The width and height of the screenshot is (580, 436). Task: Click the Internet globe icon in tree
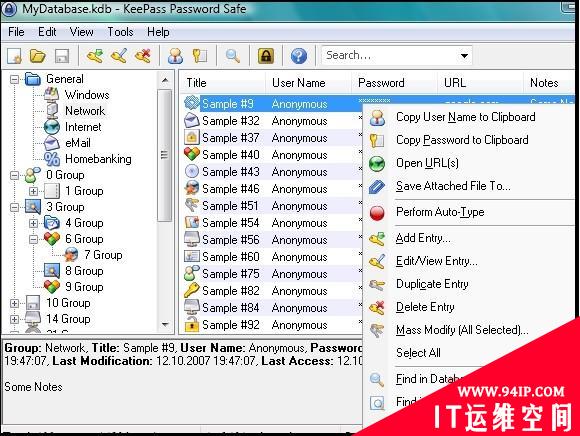click(x=52, y=127)
